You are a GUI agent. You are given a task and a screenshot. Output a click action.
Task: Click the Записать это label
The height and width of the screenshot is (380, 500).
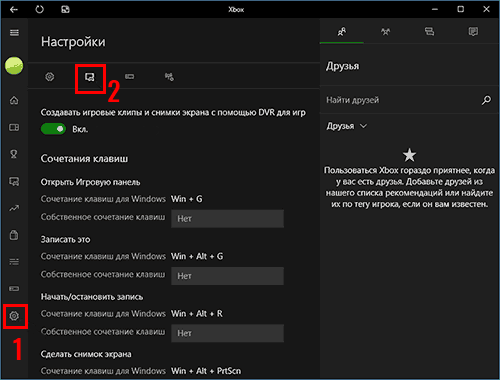pos(65,240)
